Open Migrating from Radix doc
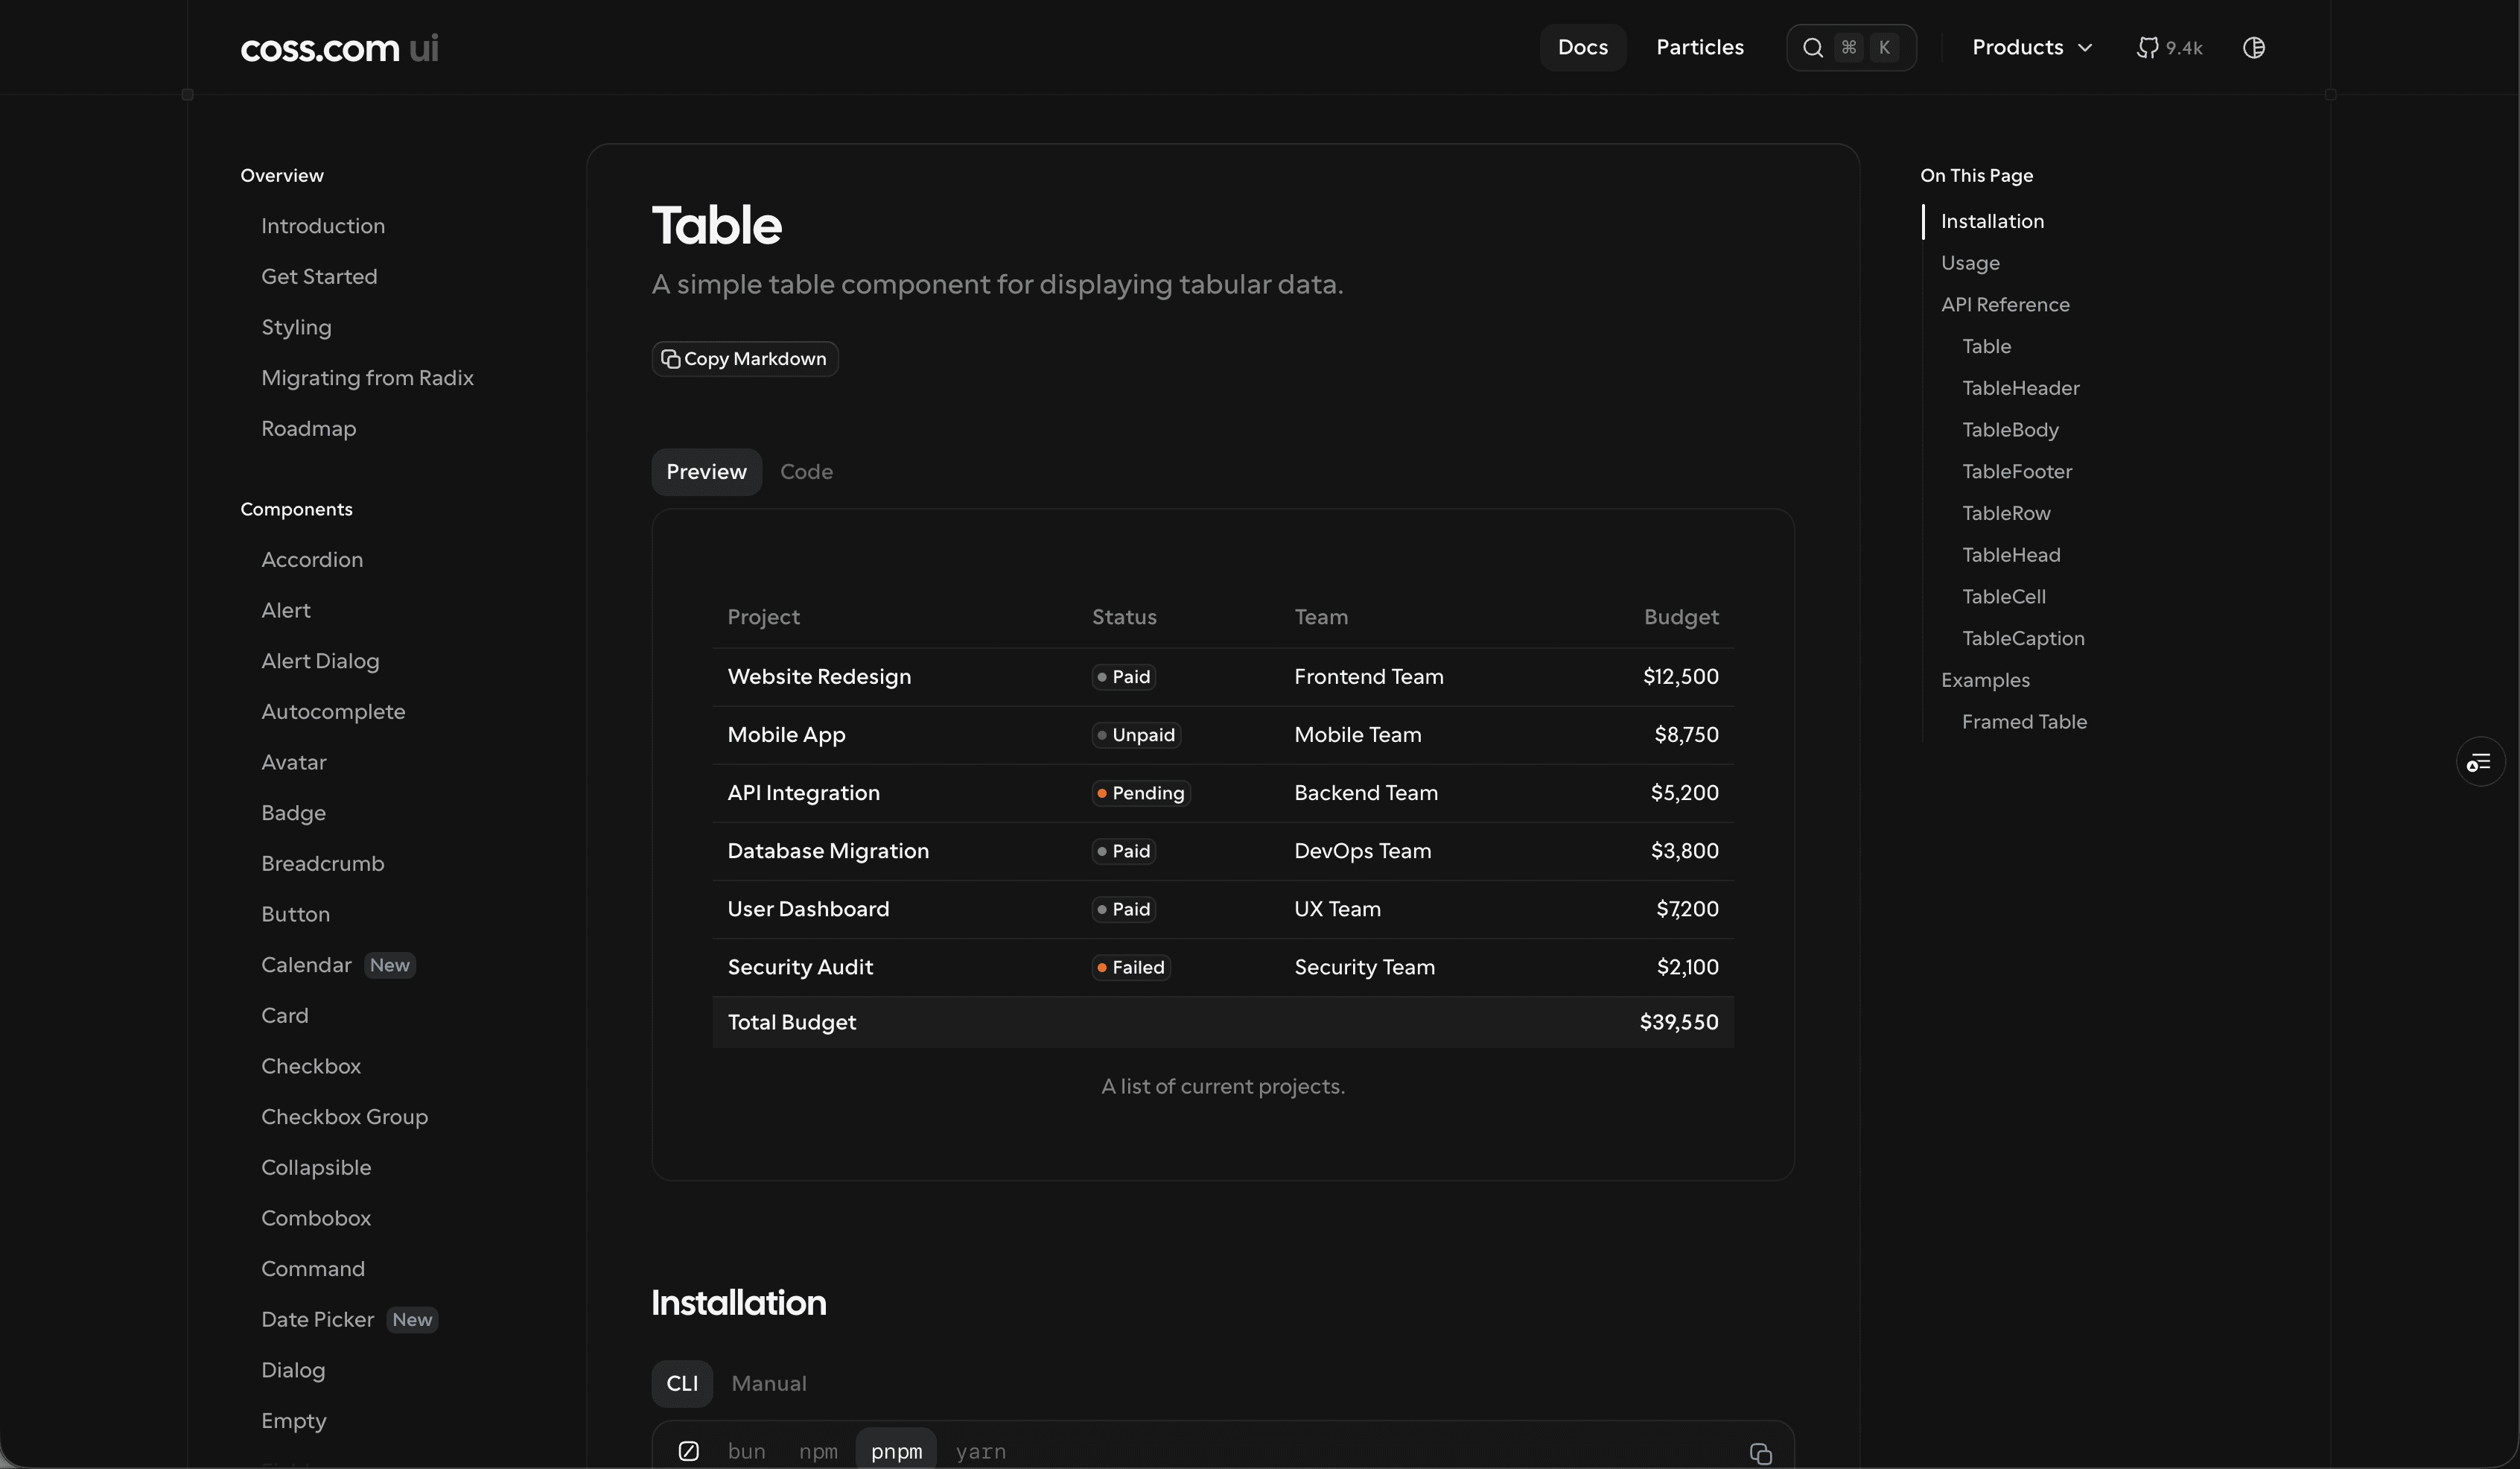2520x1469 pixels. tap(367, 378)
